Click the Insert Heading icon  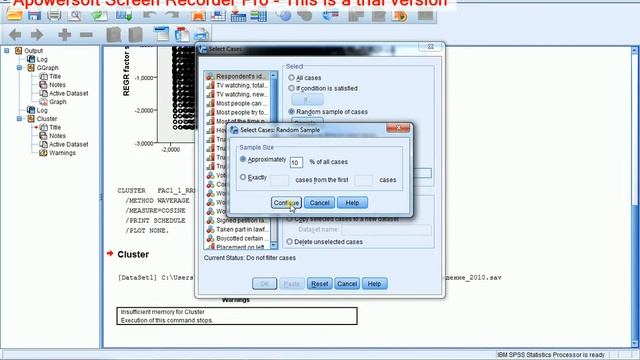(162, 34)
